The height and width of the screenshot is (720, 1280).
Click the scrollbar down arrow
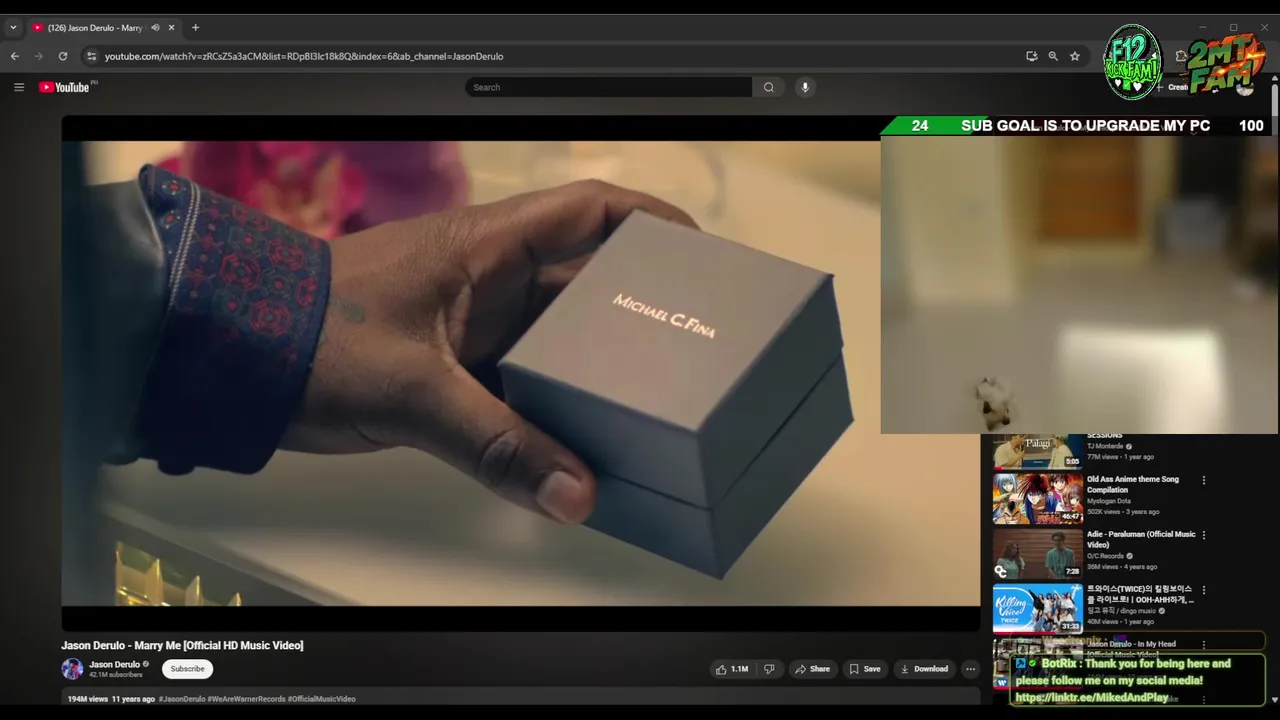[x=1275, y=701]
